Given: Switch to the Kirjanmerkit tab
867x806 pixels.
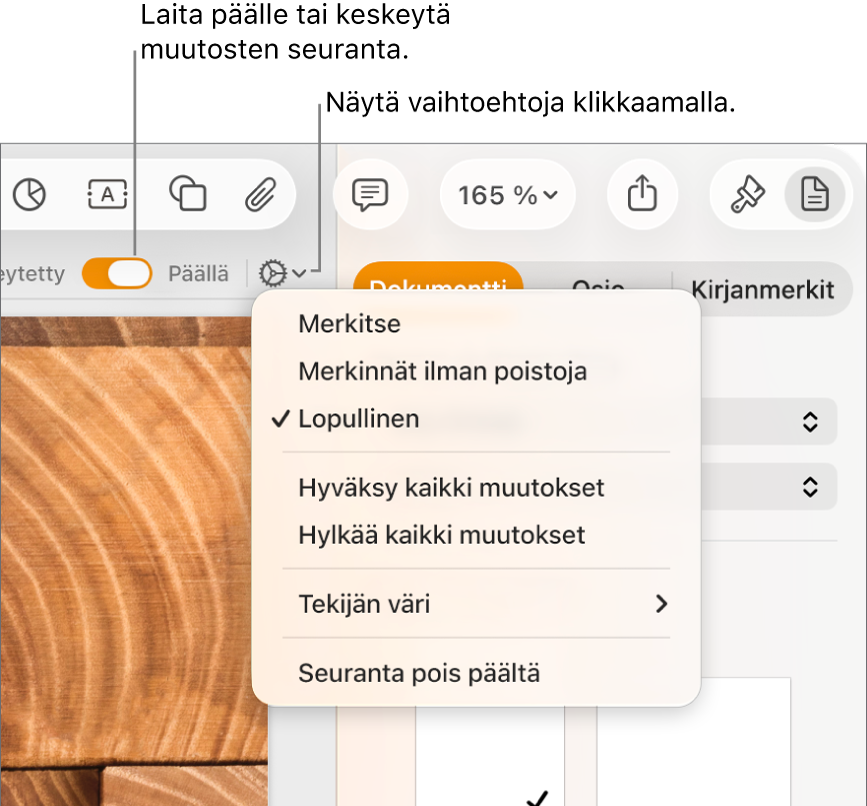Looking at the screenshot, I should click(762, 289).
